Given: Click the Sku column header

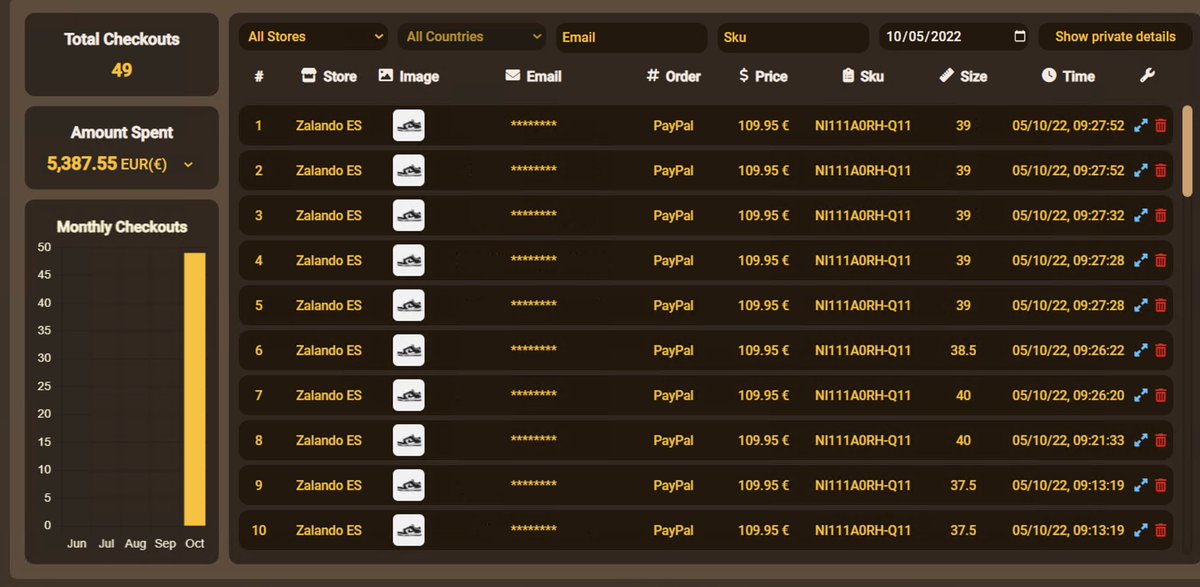Looking at the screenshot, I should click(863, 76).
